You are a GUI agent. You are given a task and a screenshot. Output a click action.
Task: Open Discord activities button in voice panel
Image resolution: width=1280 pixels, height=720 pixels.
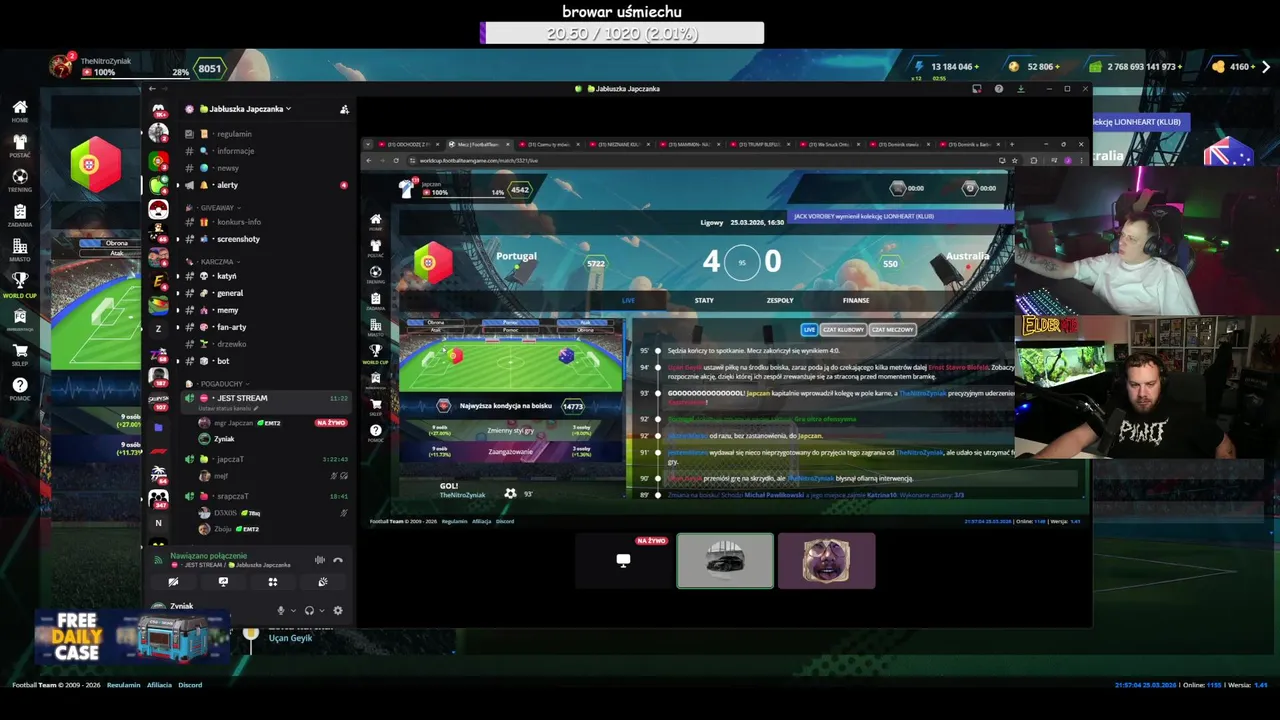click(272, 581)
